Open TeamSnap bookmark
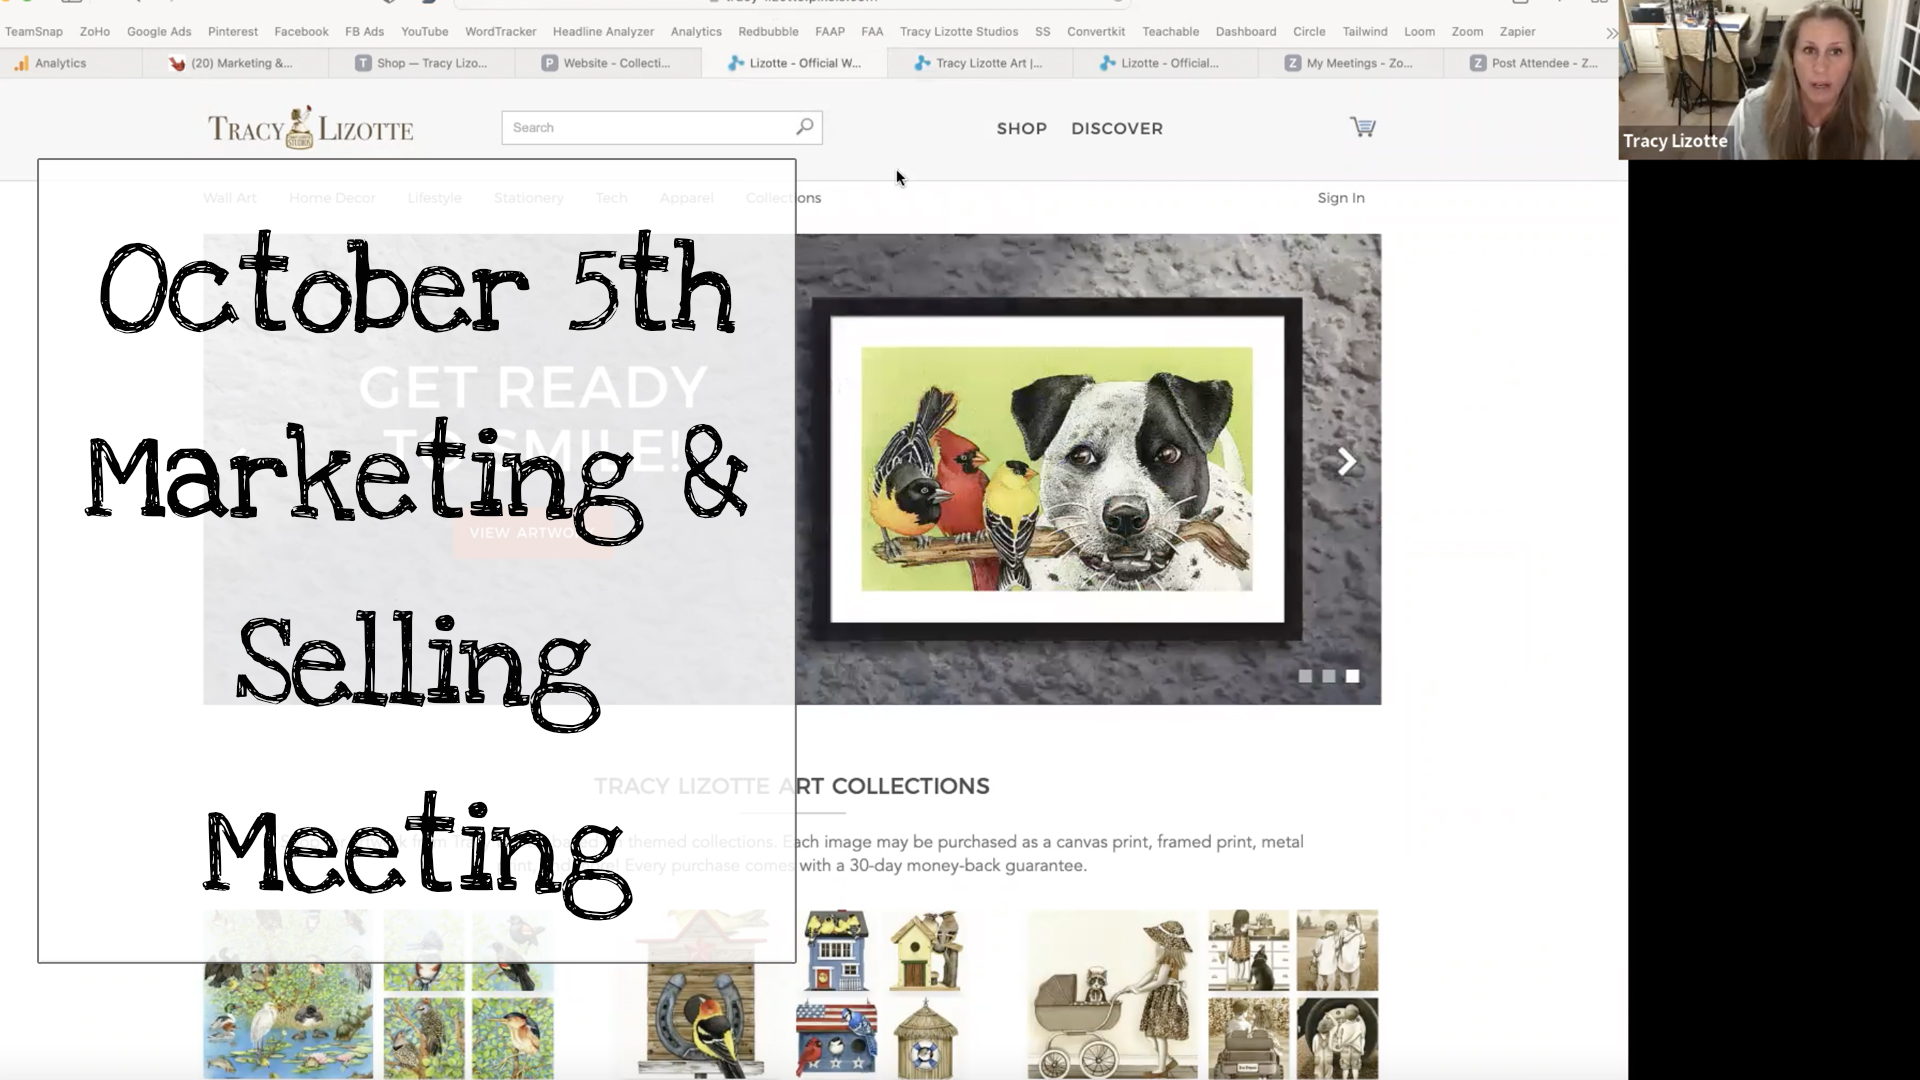 click(34, 32)
